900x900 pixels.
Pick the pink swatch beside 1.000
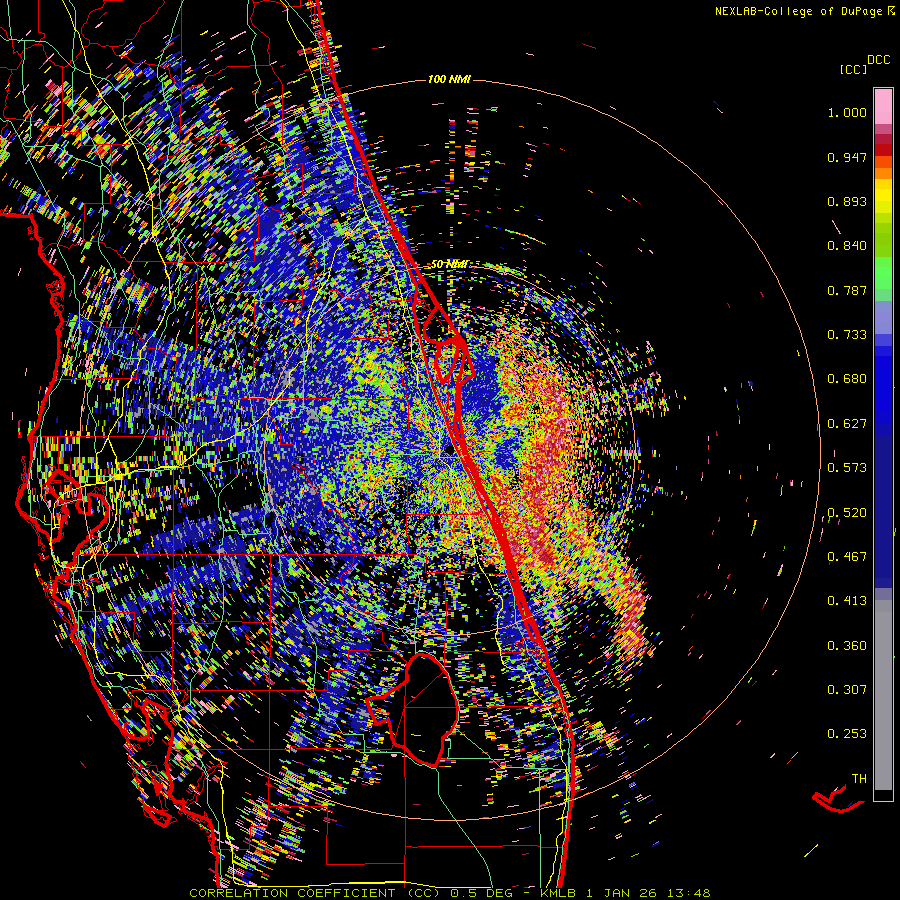pos(883,106)
